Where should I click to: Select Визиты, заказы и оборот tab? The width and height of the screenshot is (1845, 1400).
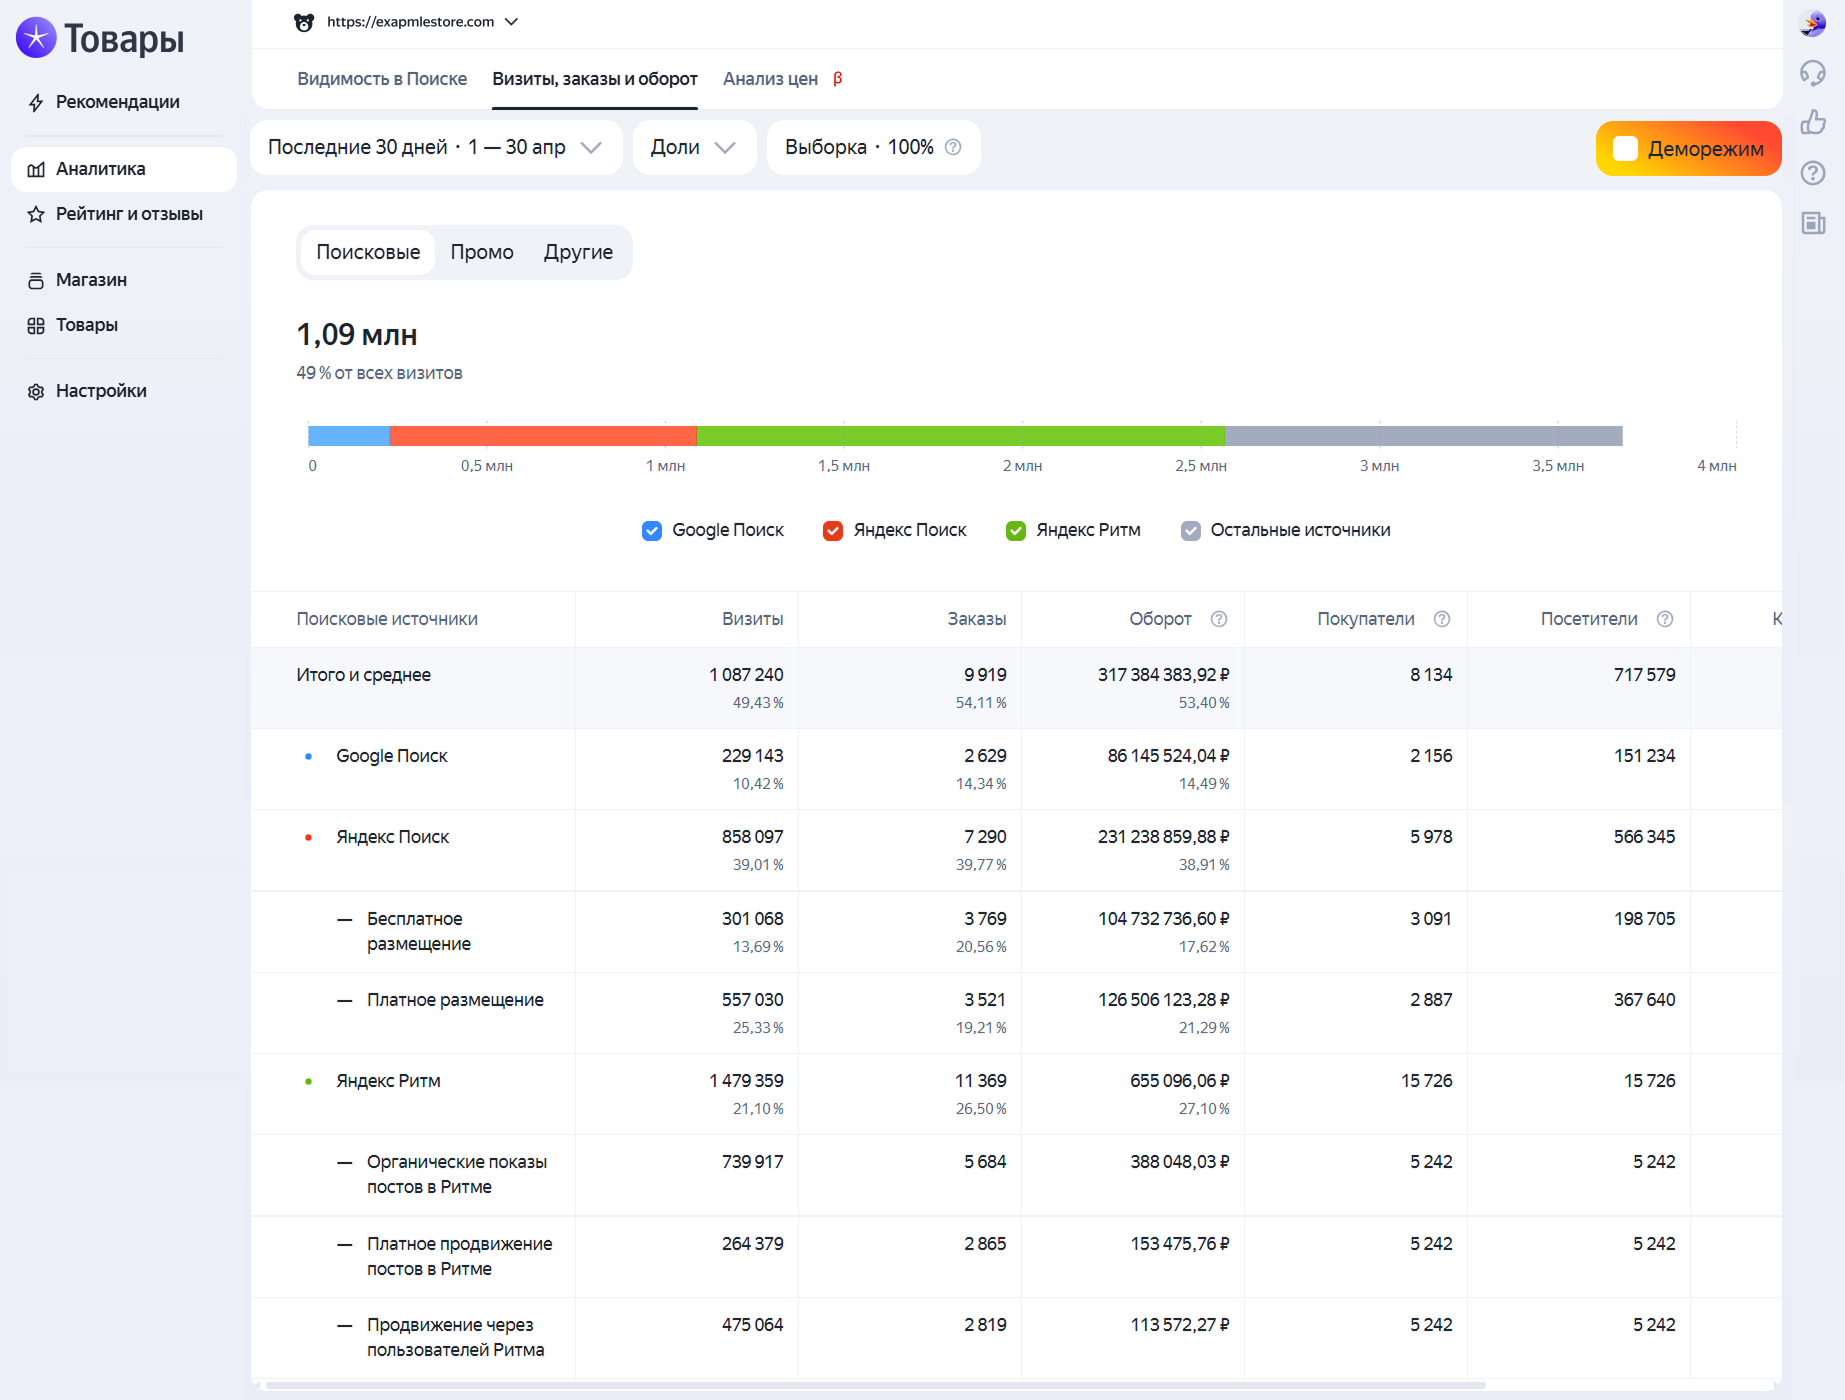[x=595, y=79]
